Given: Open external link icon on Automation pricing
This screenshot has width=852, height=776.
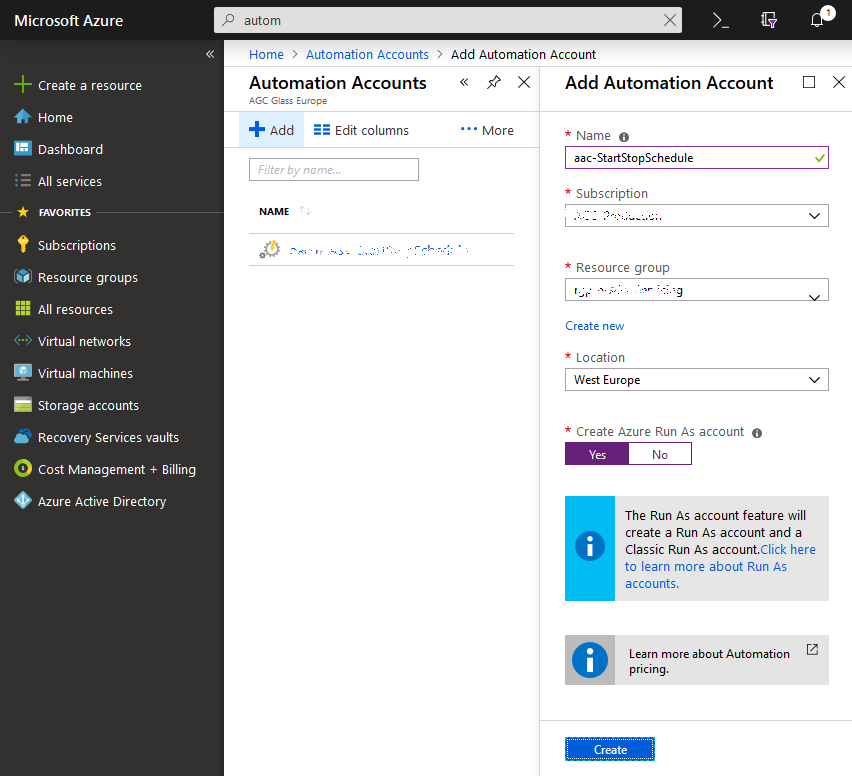Looking at the screenshot, I should coord(812,649).
